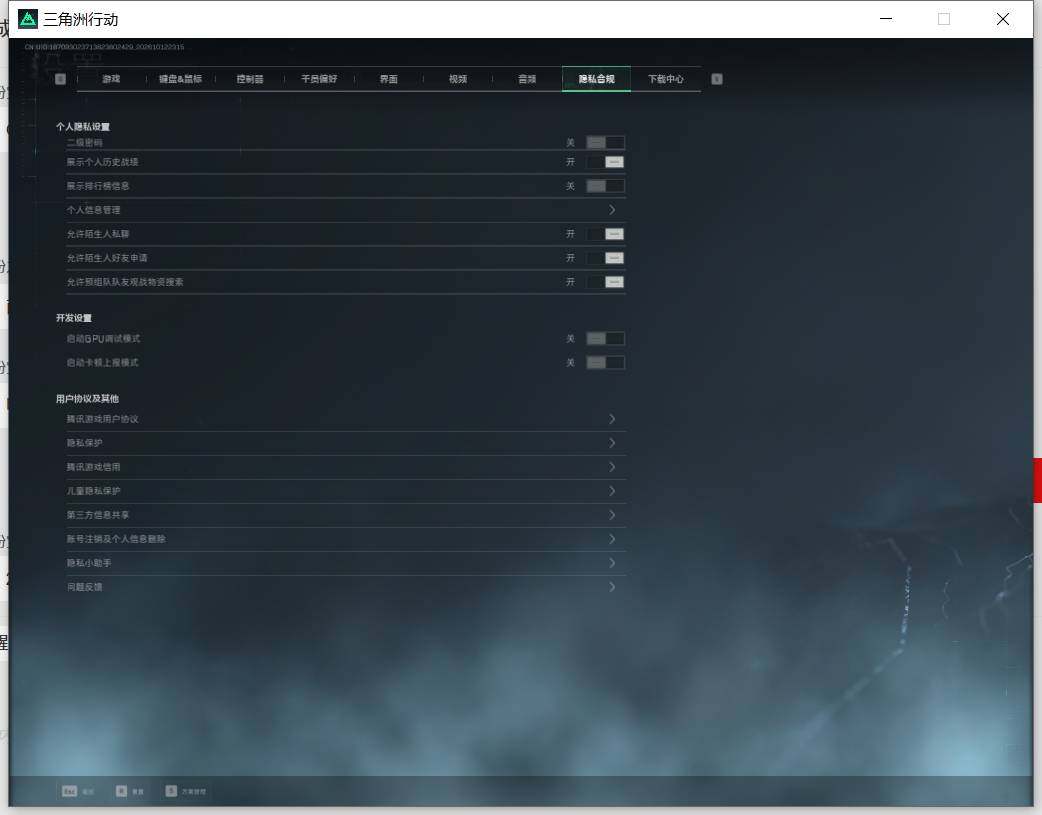The image size is (1042, 815).
Task: Open 个人信息管理 chevron
Action: coord(612,210)
